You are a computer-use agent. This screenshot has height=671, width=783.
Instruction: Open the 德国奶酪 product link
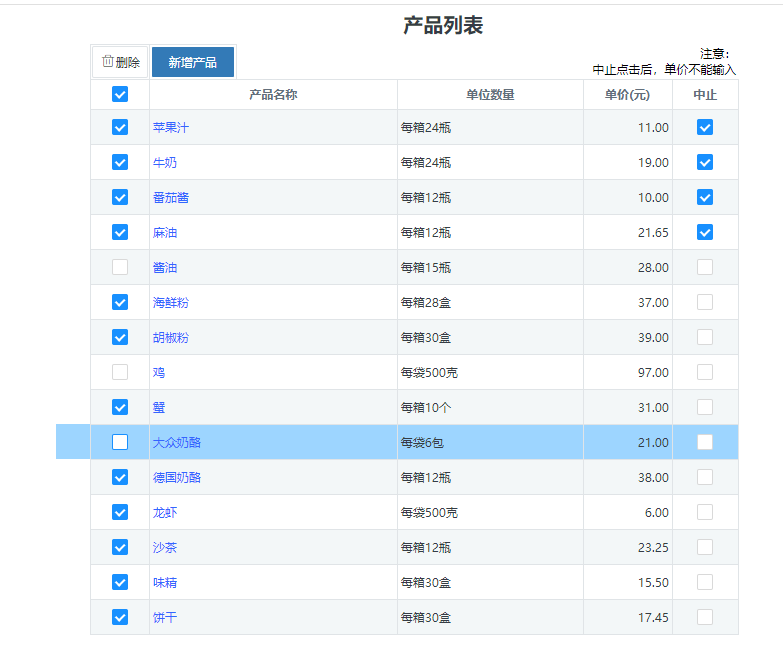click(177, 478)
